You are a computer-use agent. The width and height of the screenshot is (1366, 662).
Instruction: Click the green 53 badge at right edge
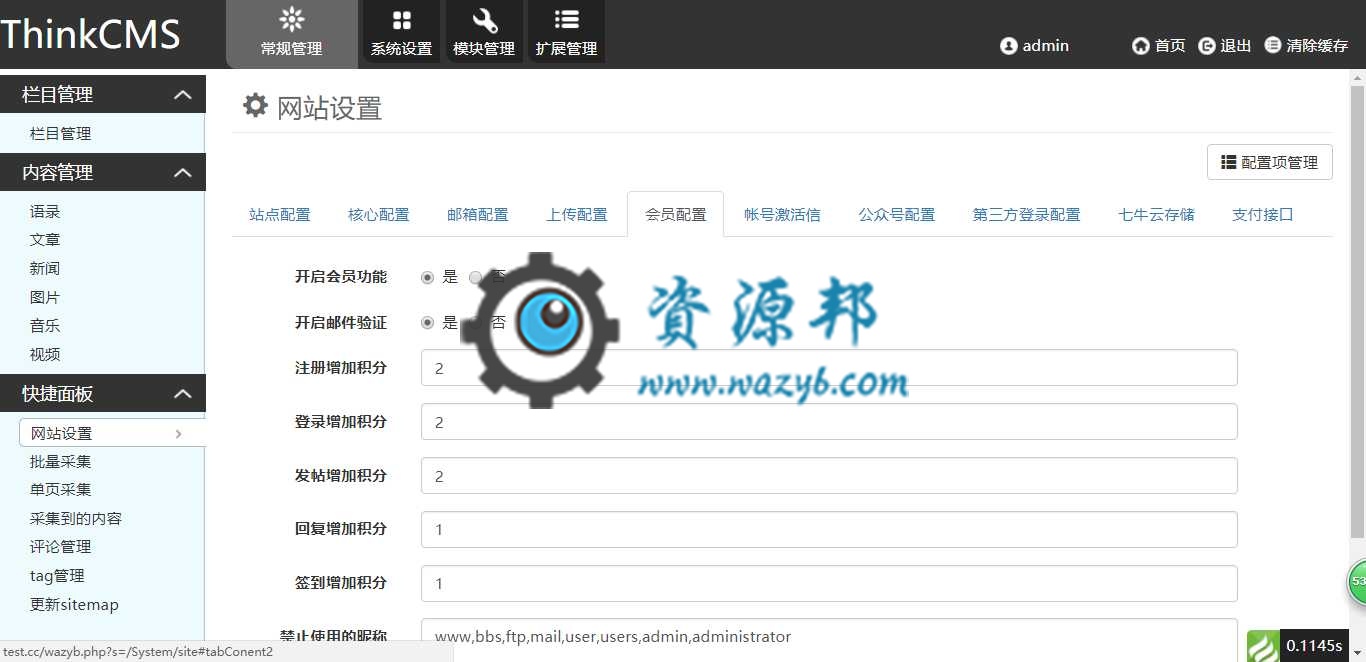pyautogui.click(x=1357, y=581)
